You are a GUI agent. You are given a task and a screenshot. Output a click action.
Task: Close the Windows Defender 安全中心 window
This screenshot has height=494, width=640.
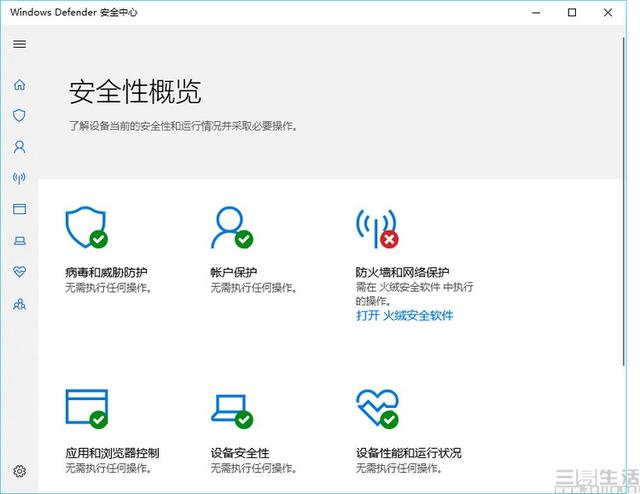point(608,13)
